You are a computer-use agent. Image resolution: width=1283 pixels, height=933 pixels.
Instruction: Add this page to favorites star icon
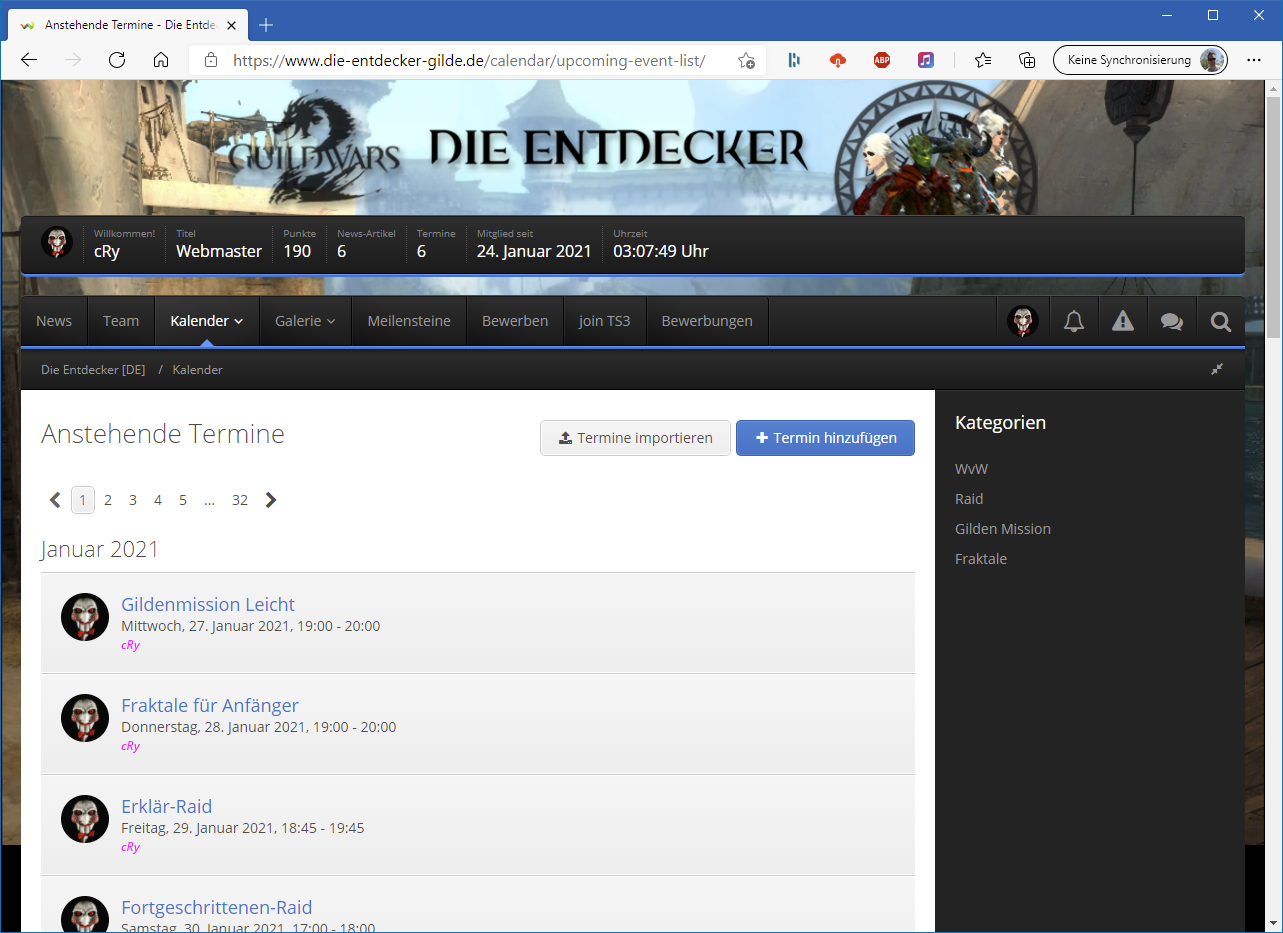(x=746, y=60)
